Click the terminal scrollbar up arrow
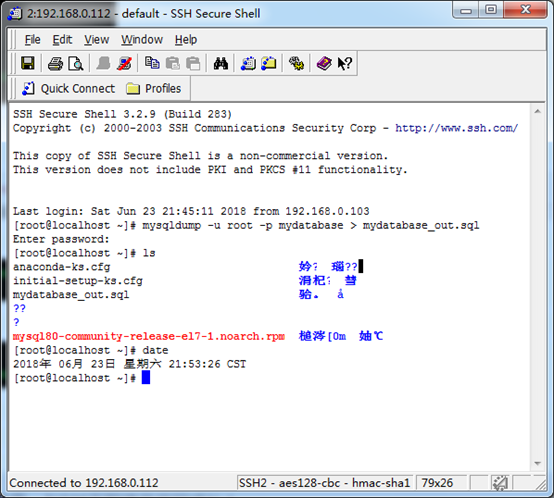 pos(537,112)
